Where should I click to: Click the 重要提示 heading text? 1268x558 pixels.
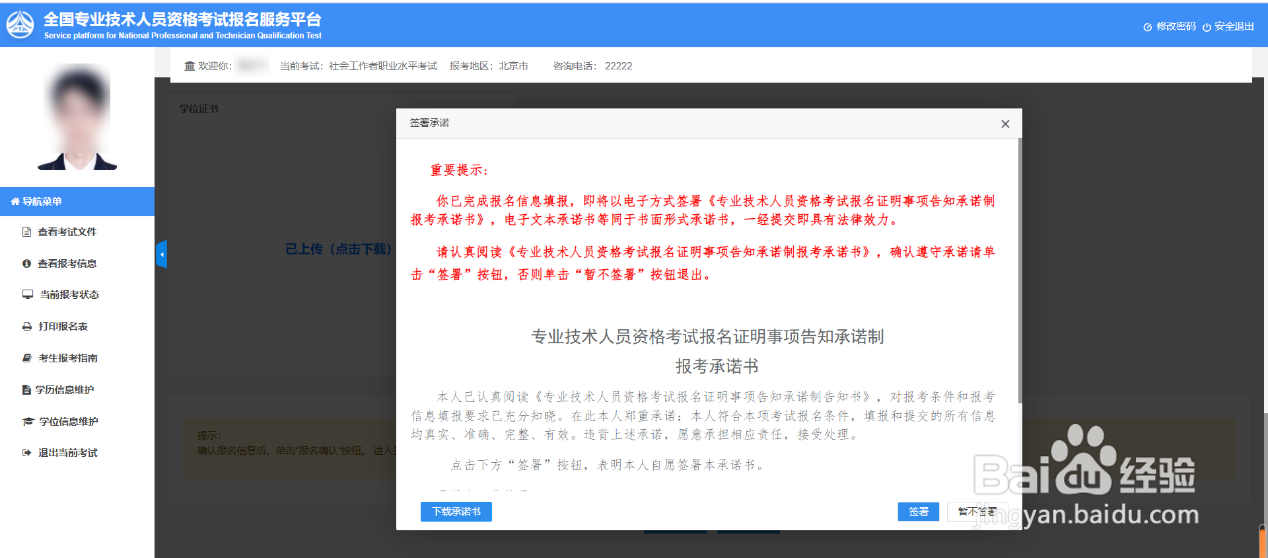click(x=460, y=170)
